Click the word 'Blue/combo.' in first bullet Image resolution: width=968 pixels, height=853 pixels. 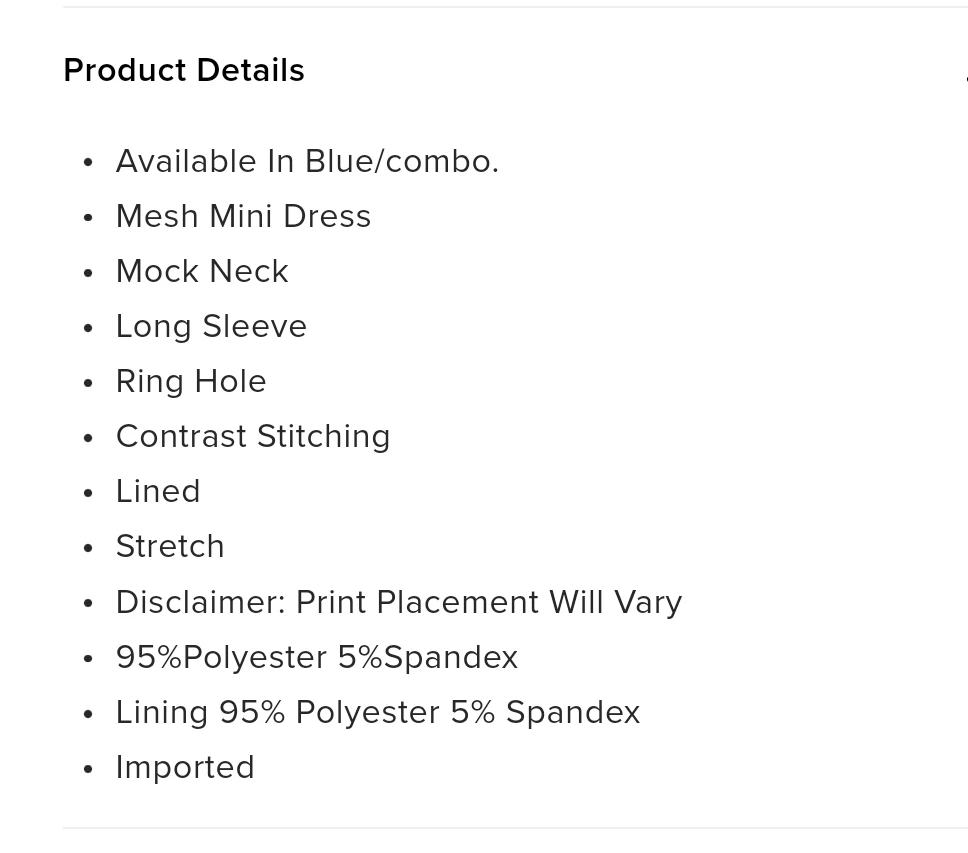(402, 161)
